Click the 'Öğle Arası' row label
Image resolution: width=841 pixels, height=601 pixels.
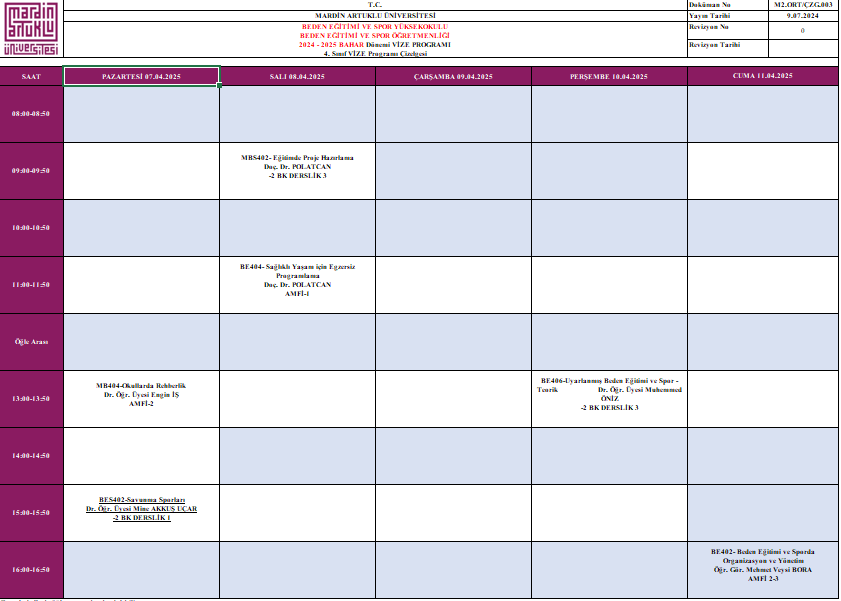31,342
